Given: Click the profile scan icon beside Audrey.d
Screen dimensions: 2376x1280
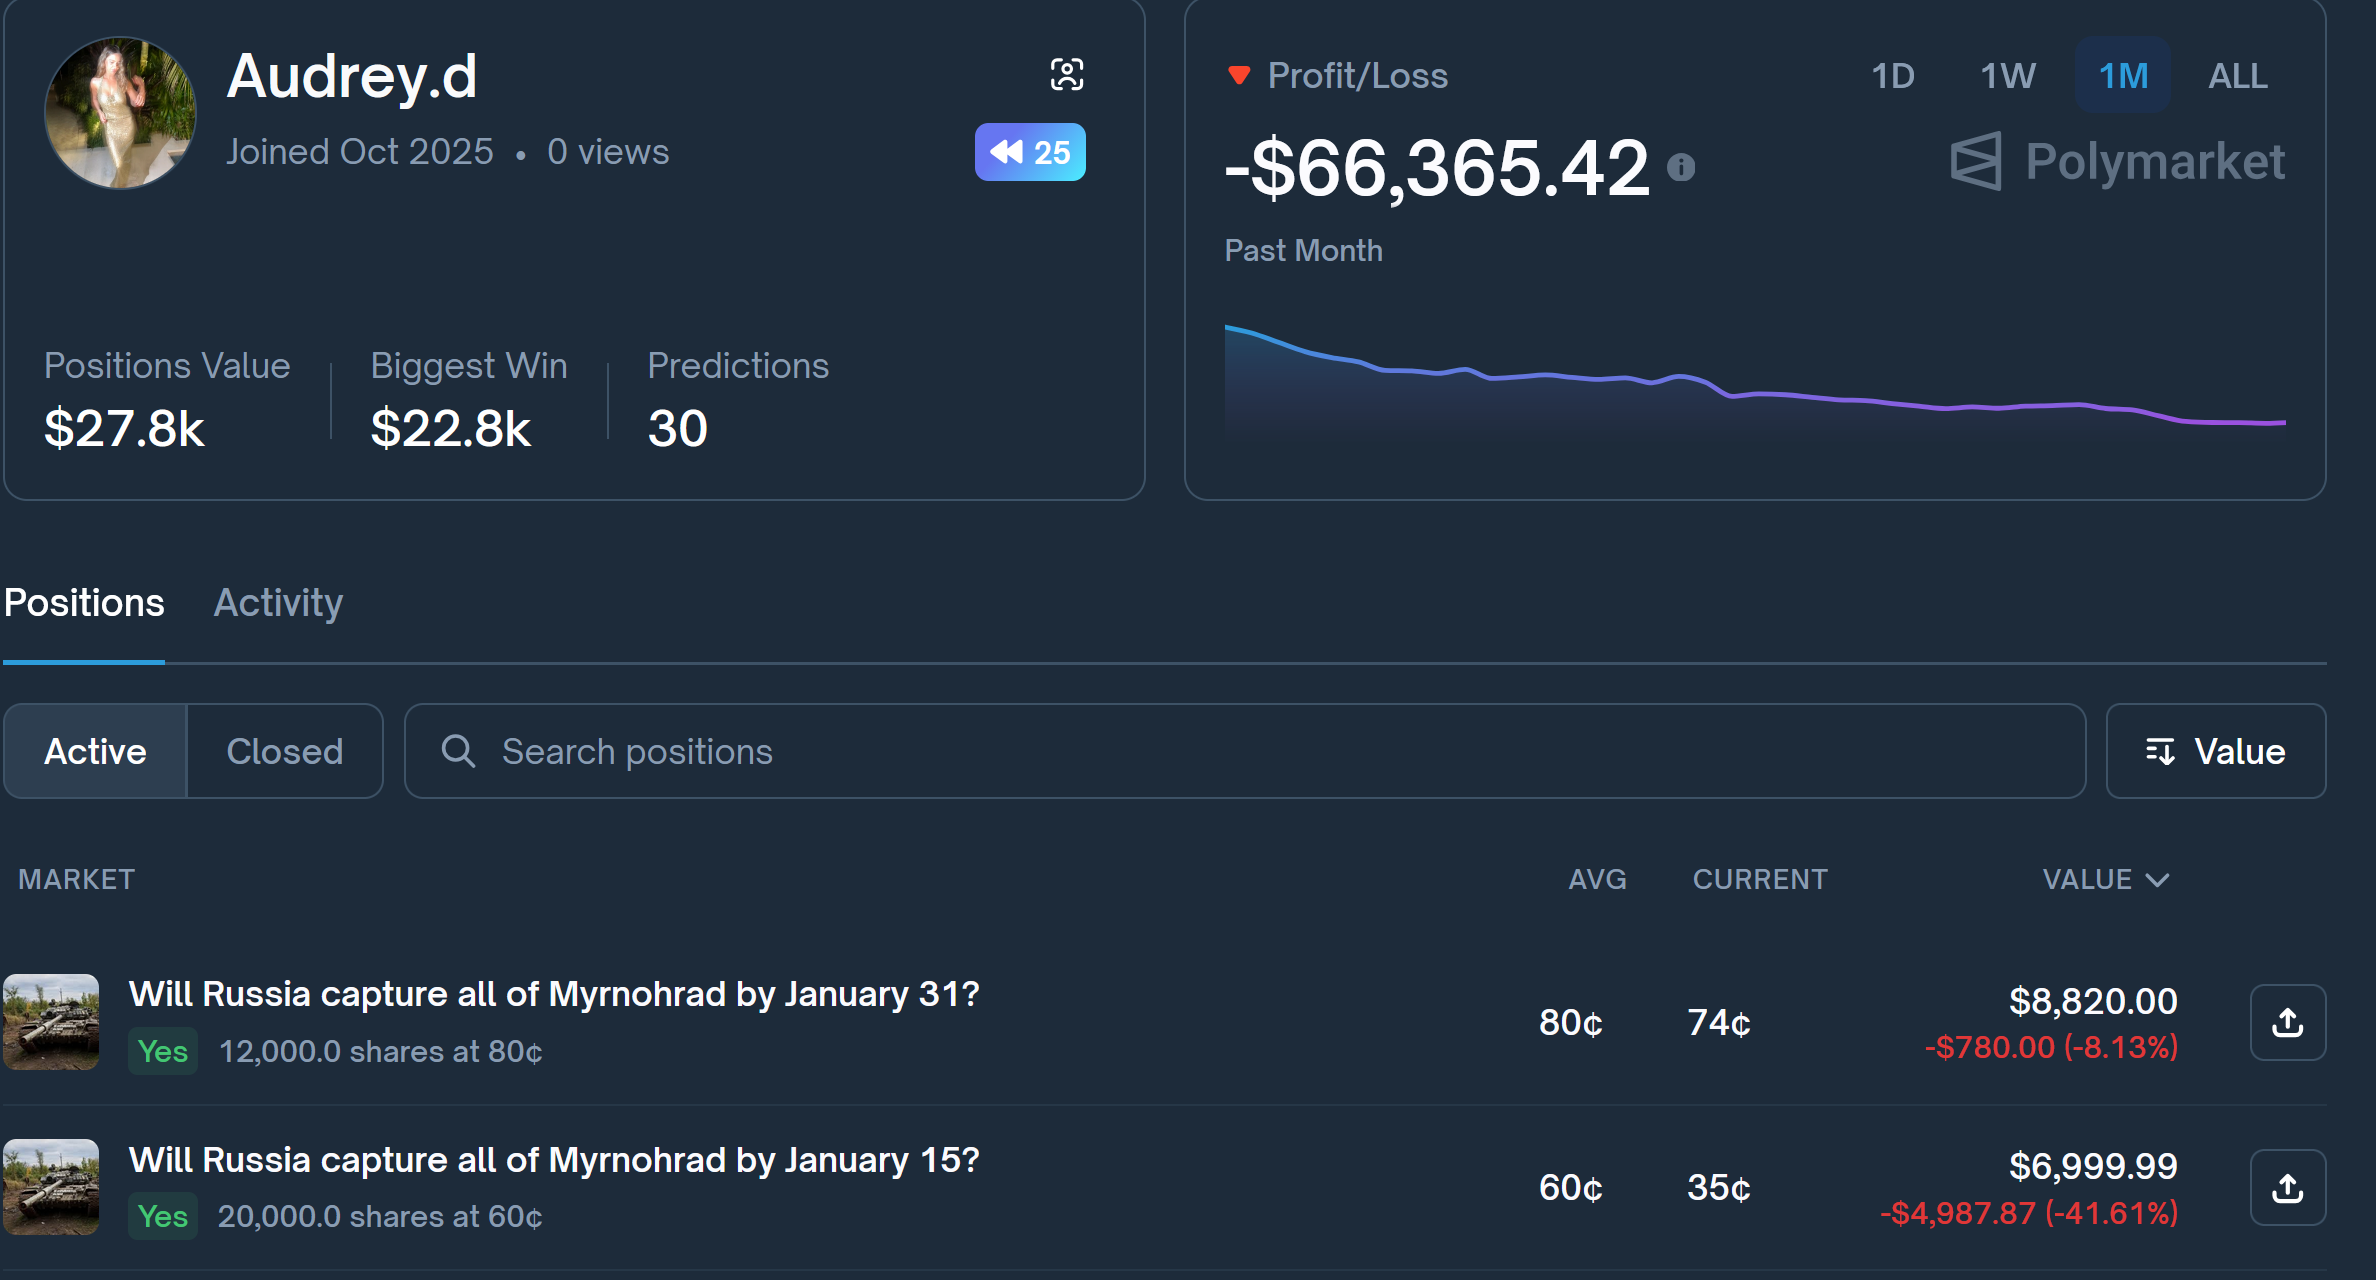Looking at the screenshot, I should (x=1066, y=74).
